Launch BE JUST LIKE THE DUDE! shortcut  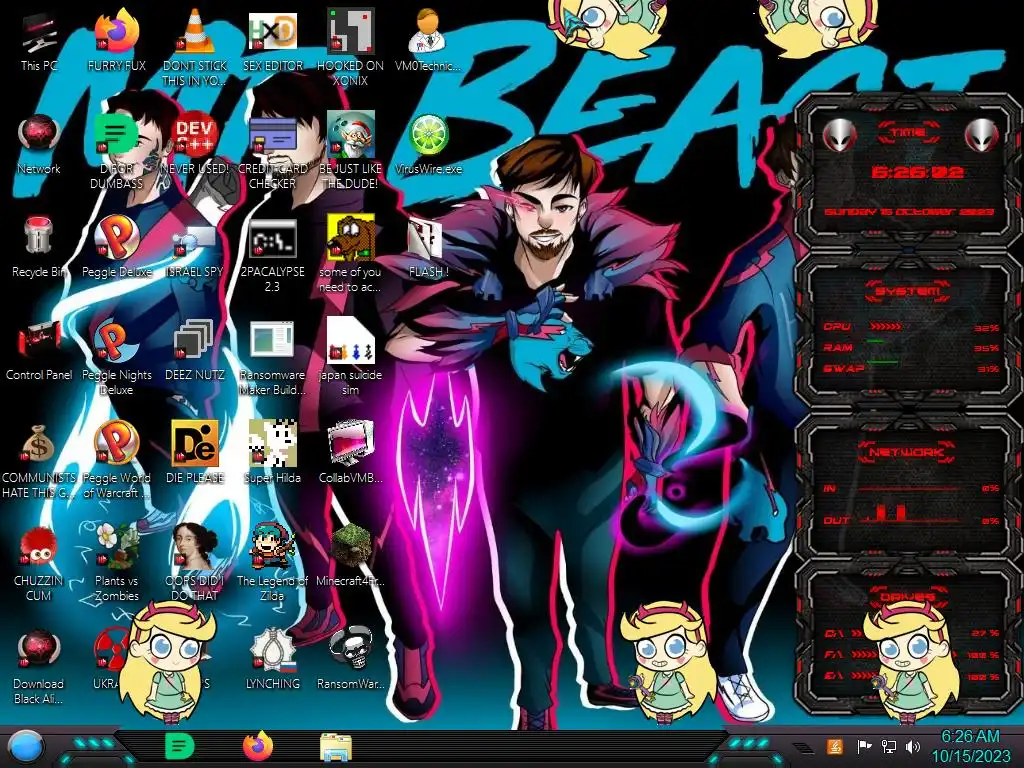coord(350,150)
